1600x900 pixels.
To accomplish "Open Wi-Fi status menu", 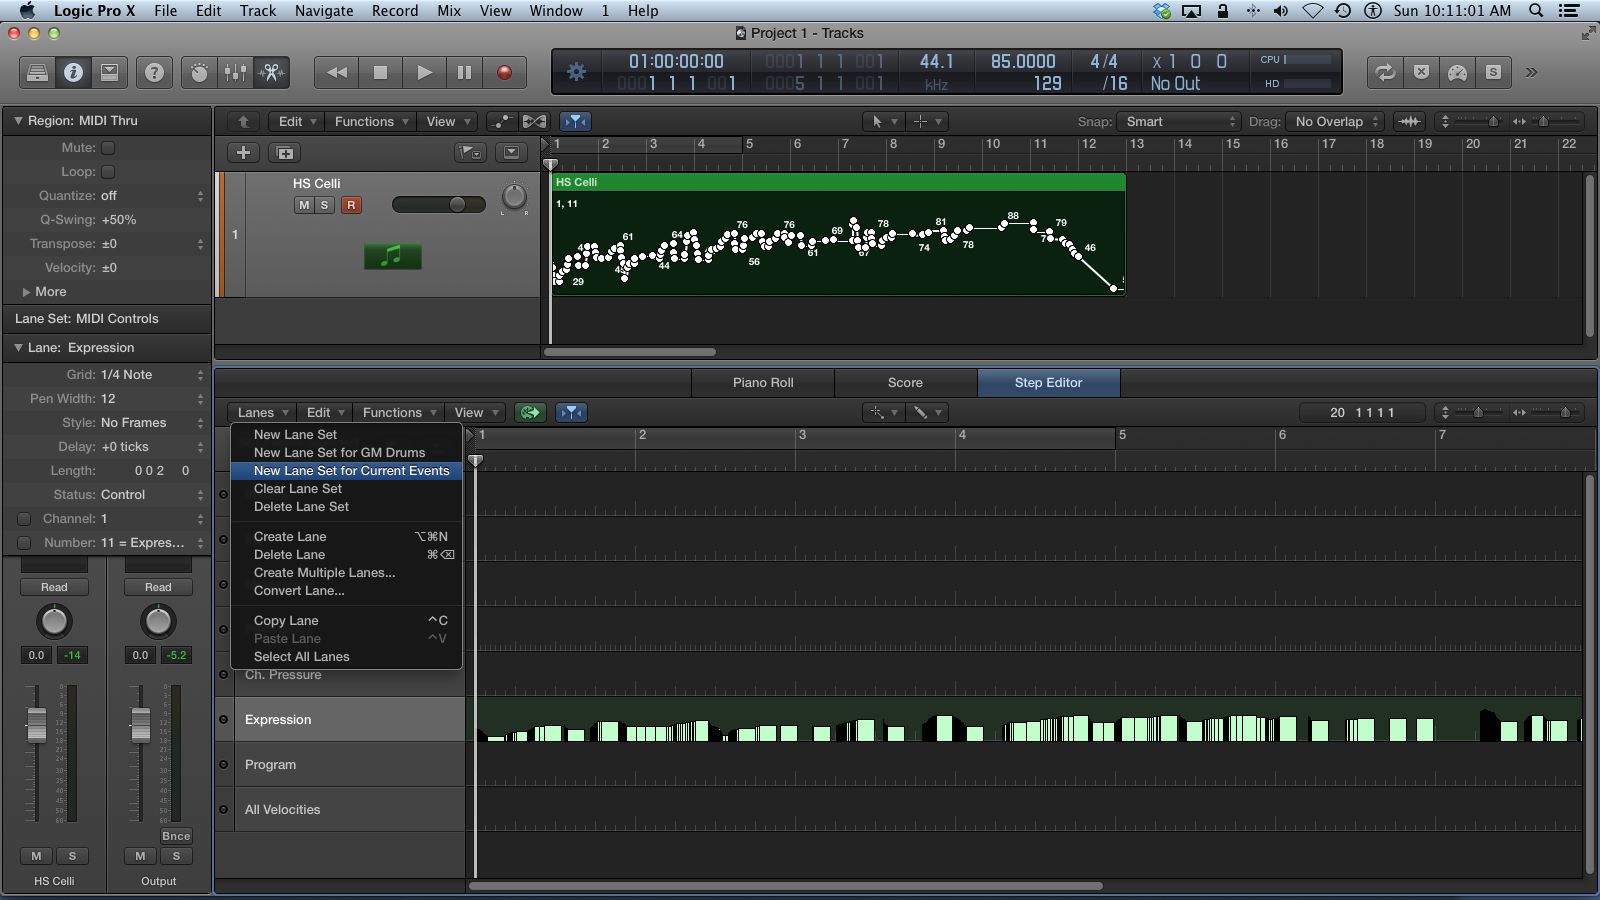I will (x=1313, y=11).
